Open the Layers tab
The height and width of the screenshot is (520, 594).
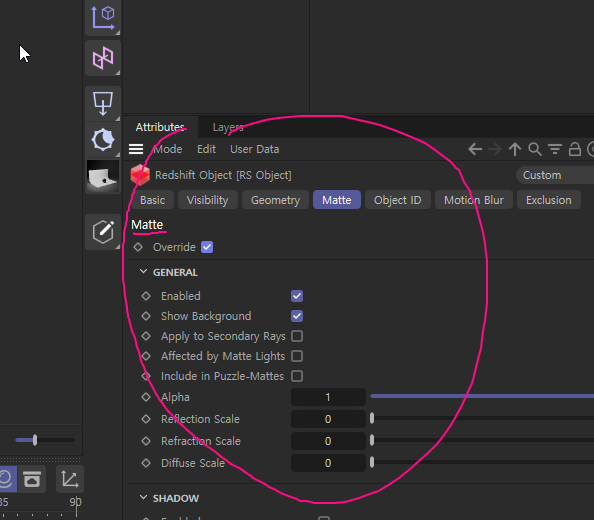point(228,127)
